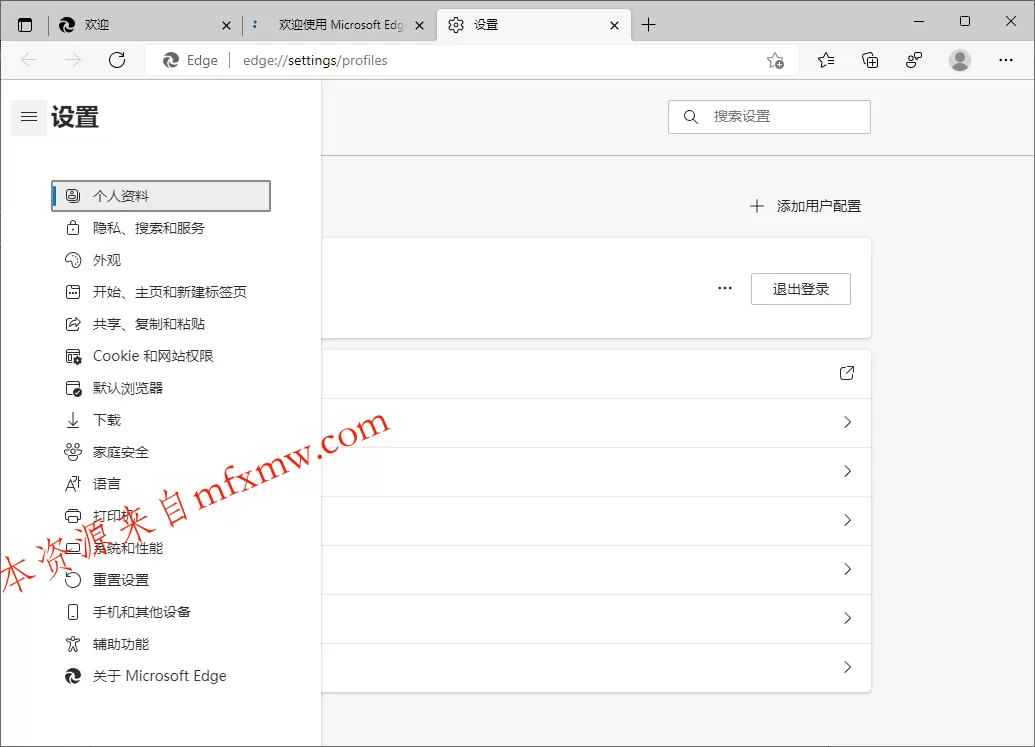Click the forward navigation arrow
This screenshot has height=747, width=1035.
coord(73,60)
